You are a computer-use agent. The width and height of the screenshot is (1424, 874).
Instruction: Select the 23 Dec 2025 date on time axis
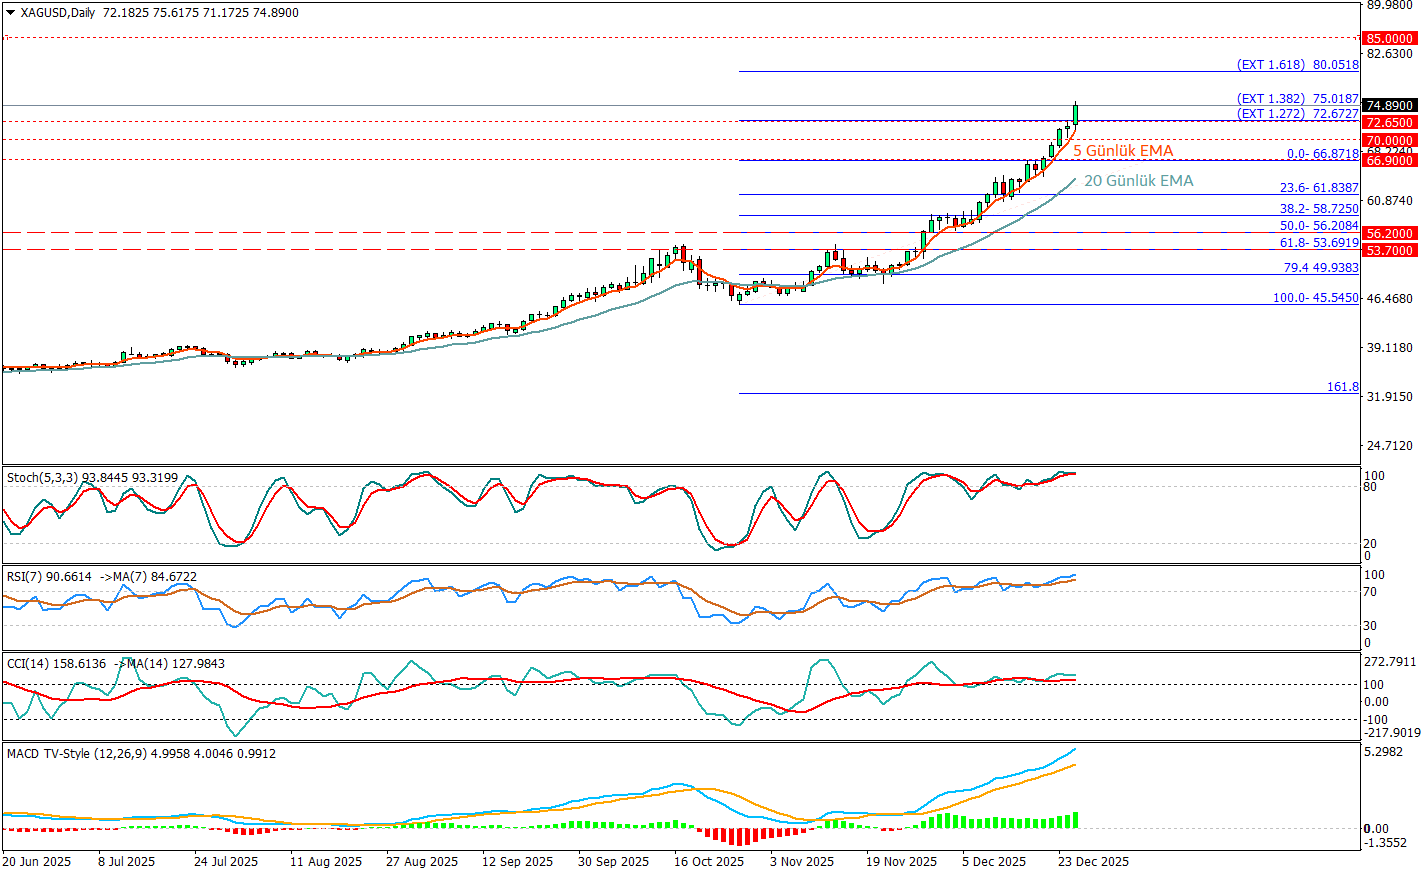tap(1094, 862)
